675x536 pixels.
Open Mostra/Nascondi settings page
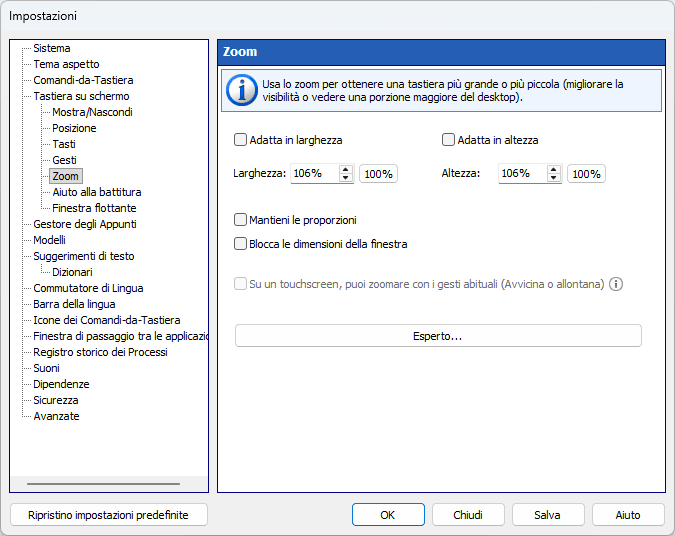pyautogui.click(x=92, y=112)
